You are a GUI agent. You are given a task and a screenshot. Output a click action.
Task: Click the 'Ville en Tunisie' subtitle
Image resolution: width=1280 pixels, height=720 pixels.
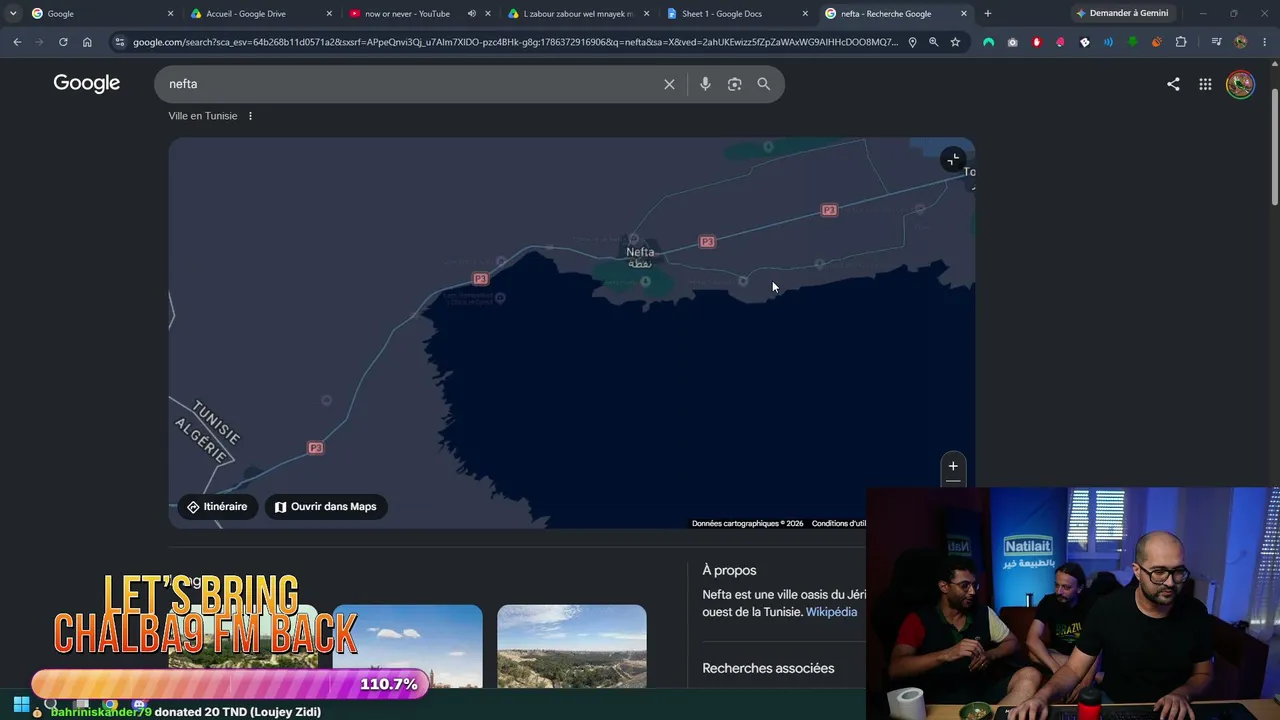point(203,116)
